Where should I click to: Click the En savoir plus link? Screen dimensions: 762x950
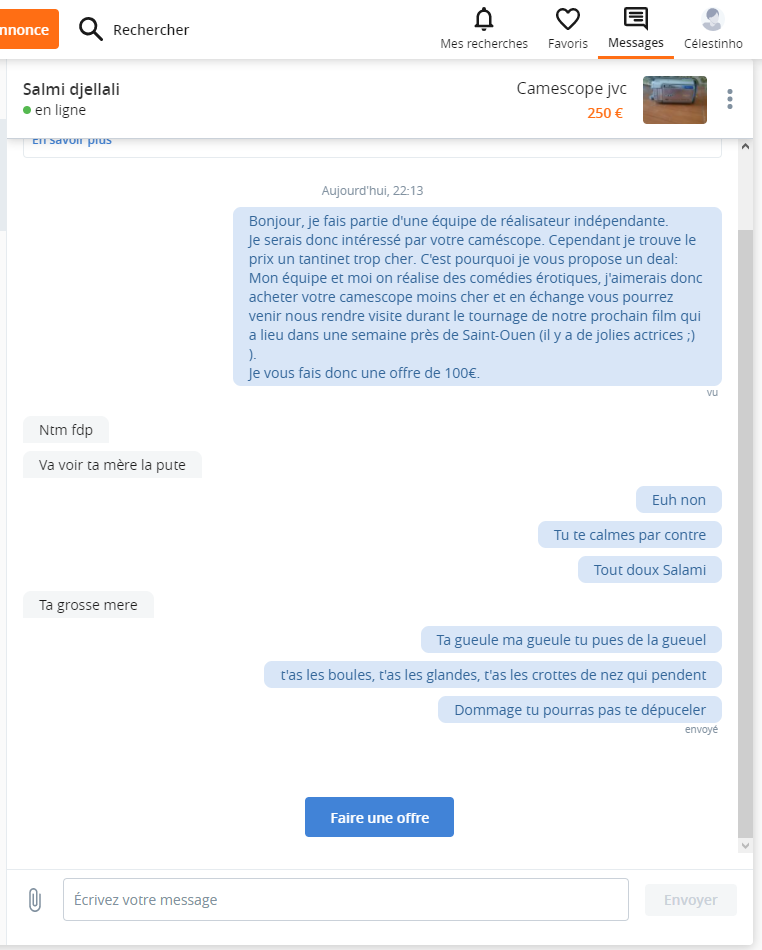click(71, 141)
